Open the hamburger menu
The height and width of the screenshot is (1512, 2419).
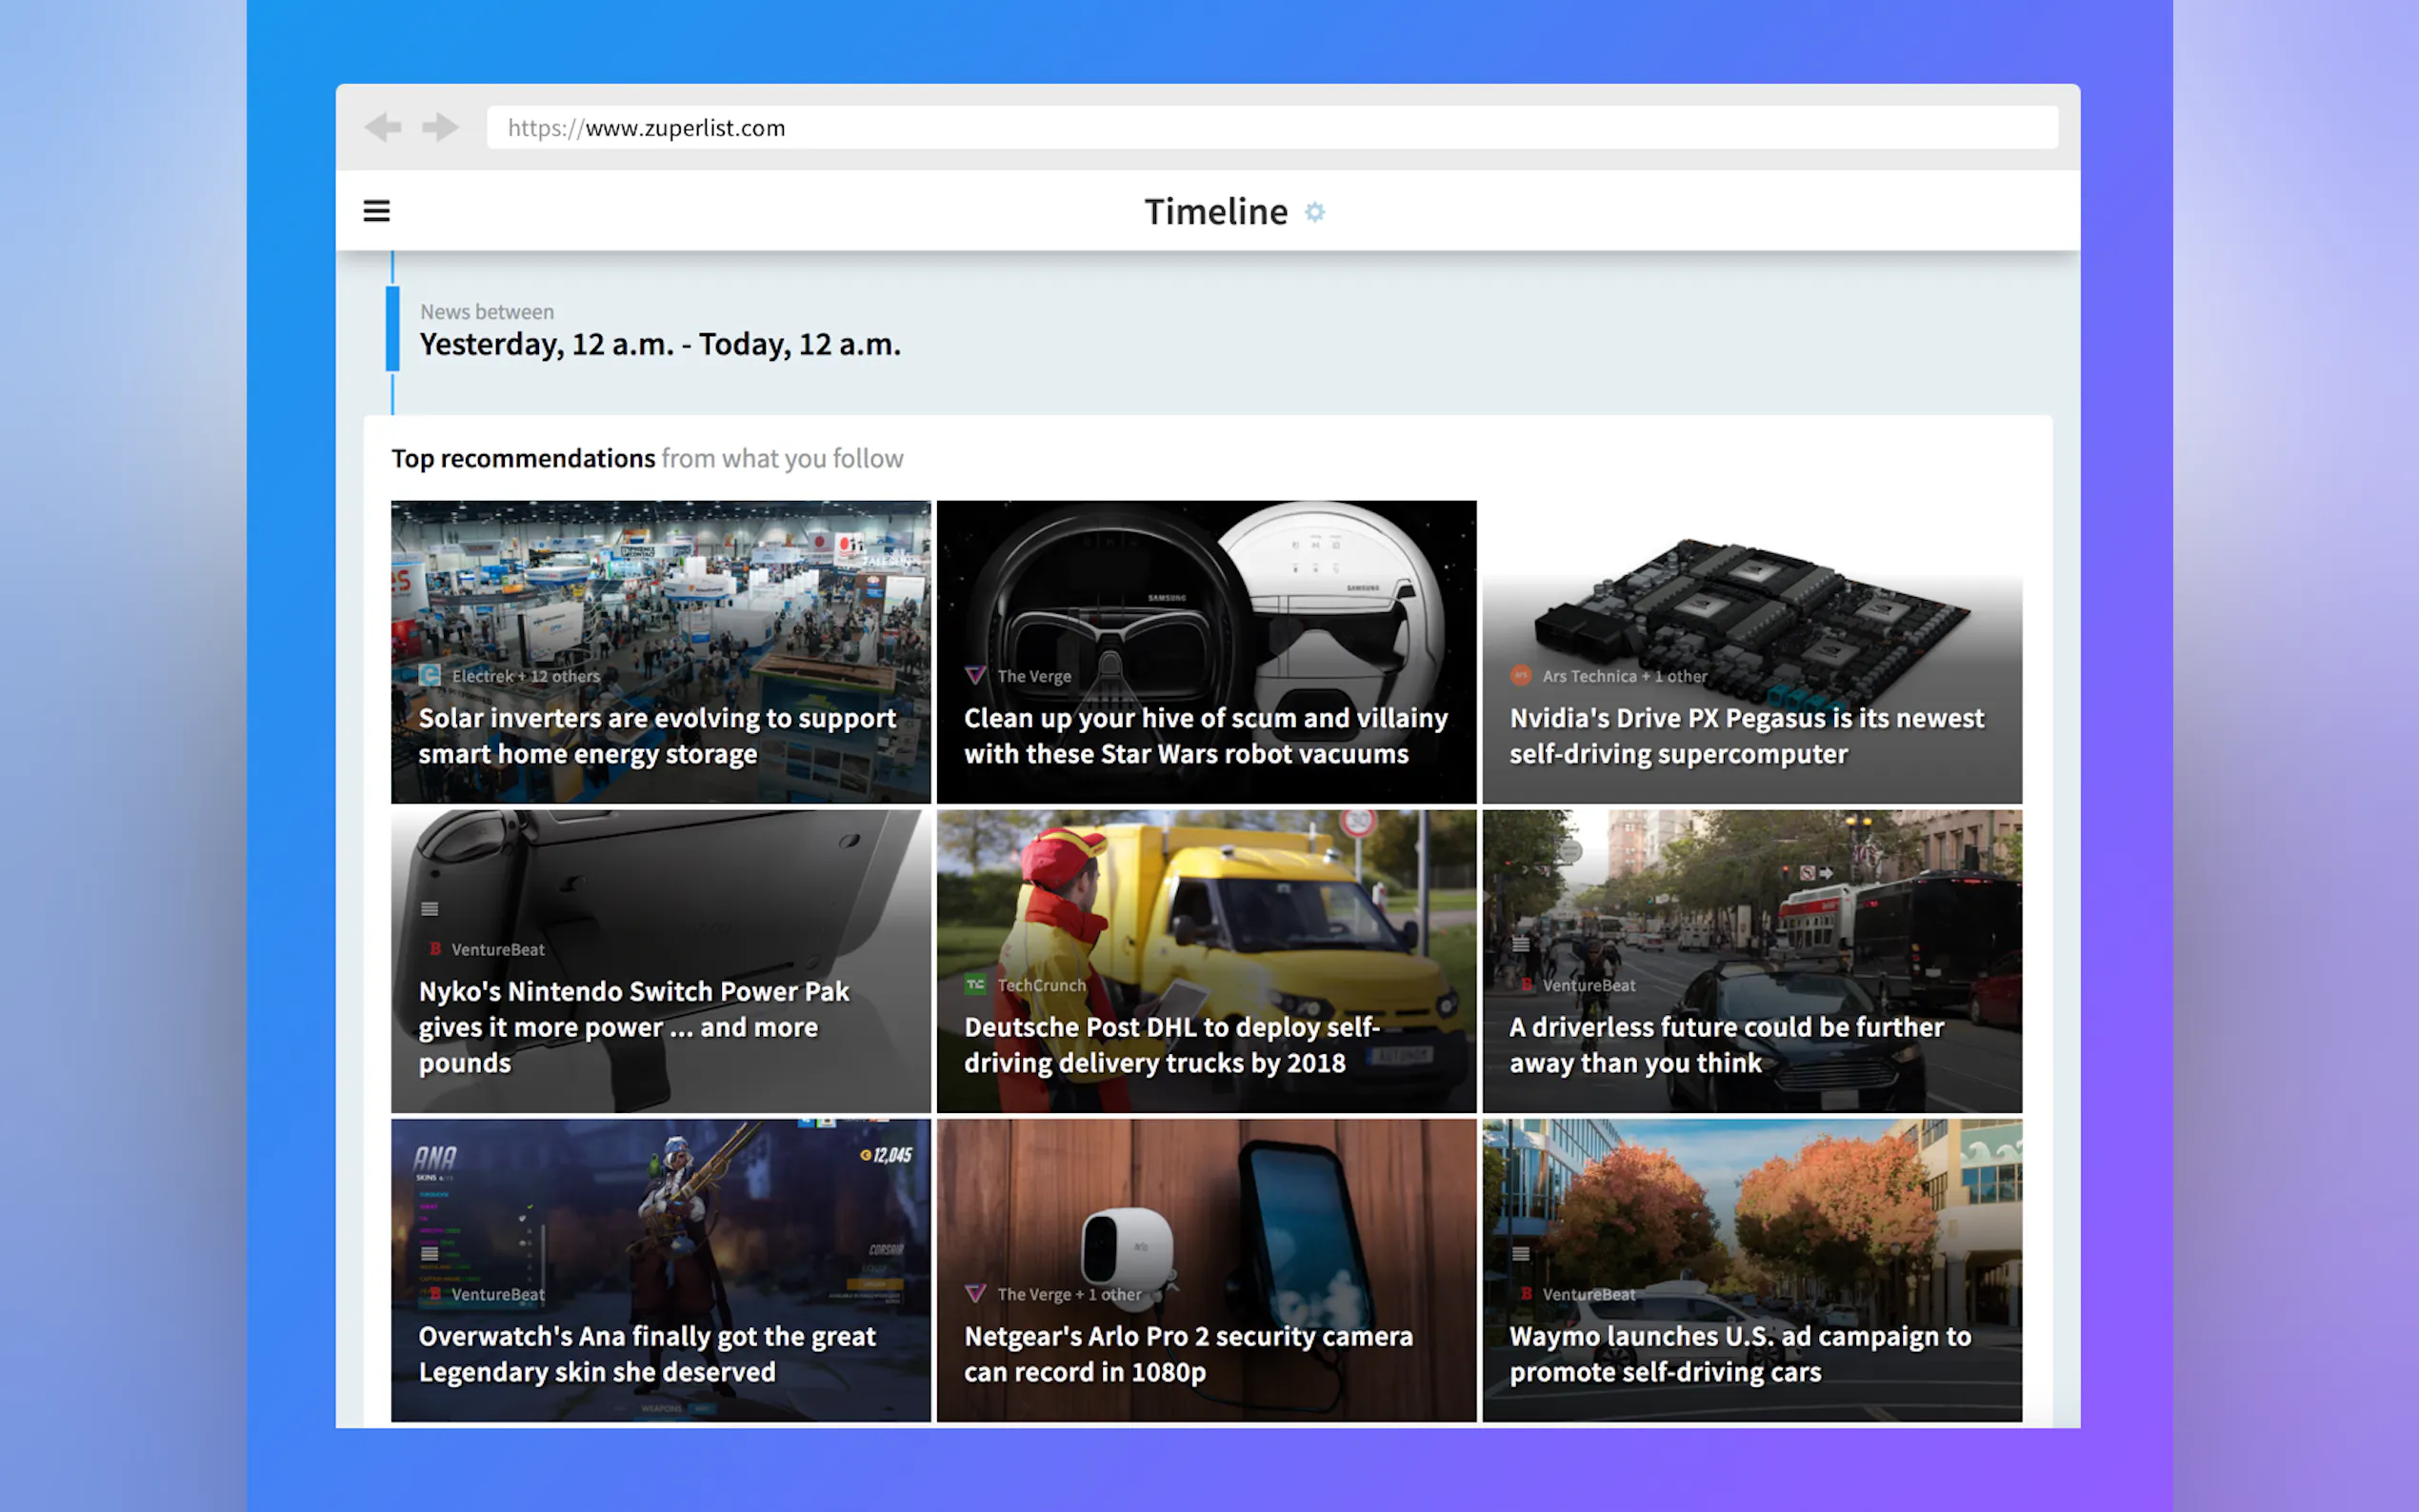(x=376, y=211)
